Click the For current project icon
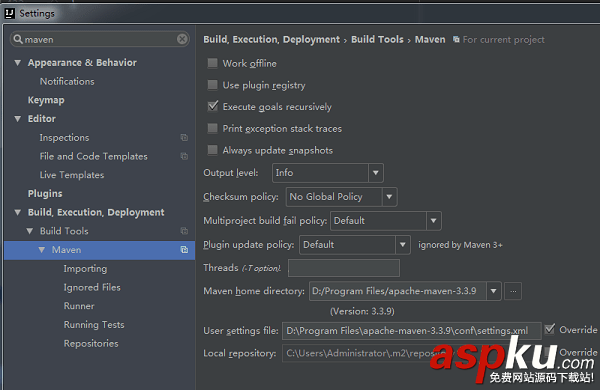This screenshot has height=390, width=600. [456, 39]
